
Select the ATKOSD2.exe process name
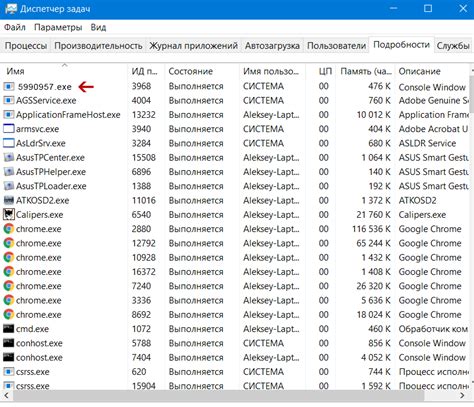(43, 200)
